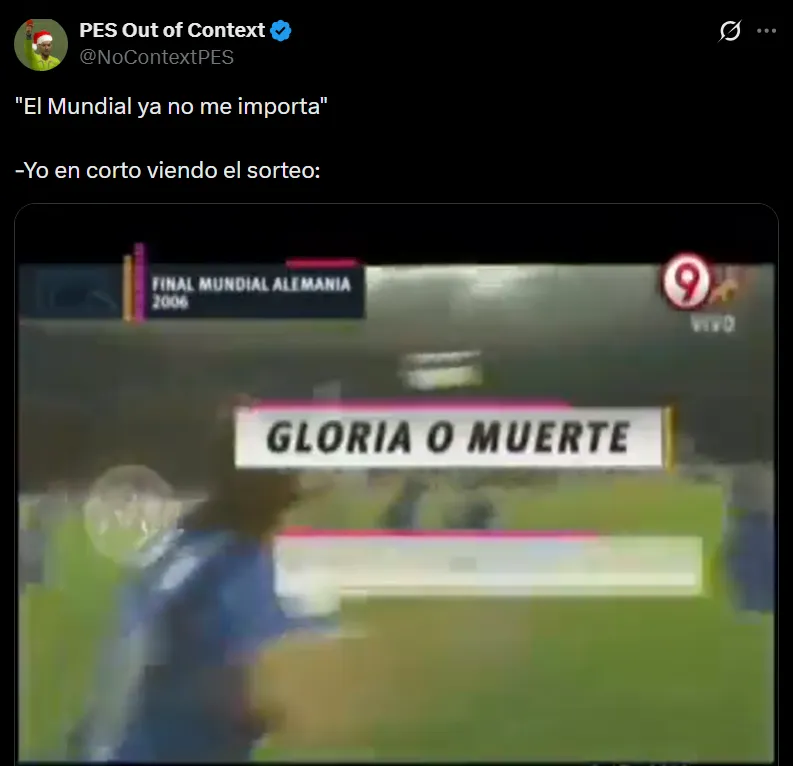
Task: Play the embedded World Cup video
Action: pyautogui.click(x=396, y=484)
